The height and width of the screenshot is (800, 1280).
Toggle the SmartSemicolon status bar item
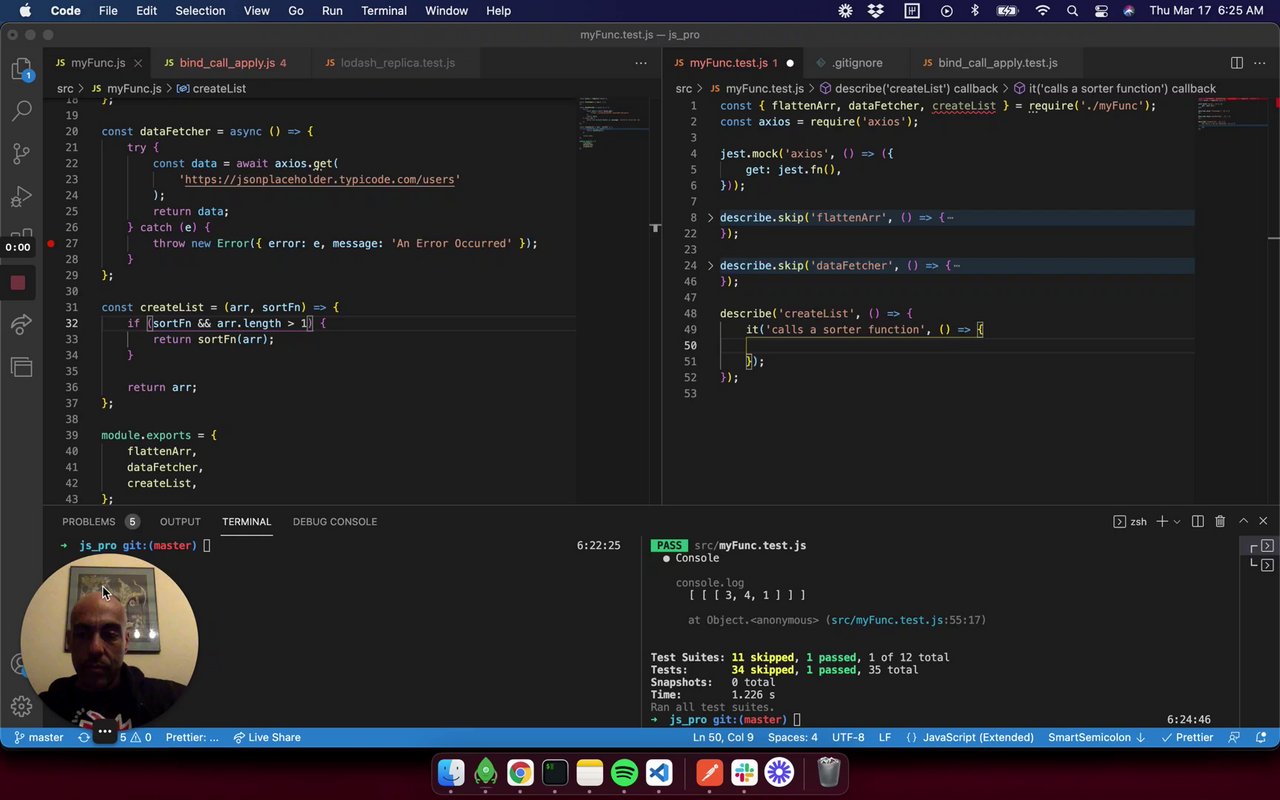point(1096,737)
